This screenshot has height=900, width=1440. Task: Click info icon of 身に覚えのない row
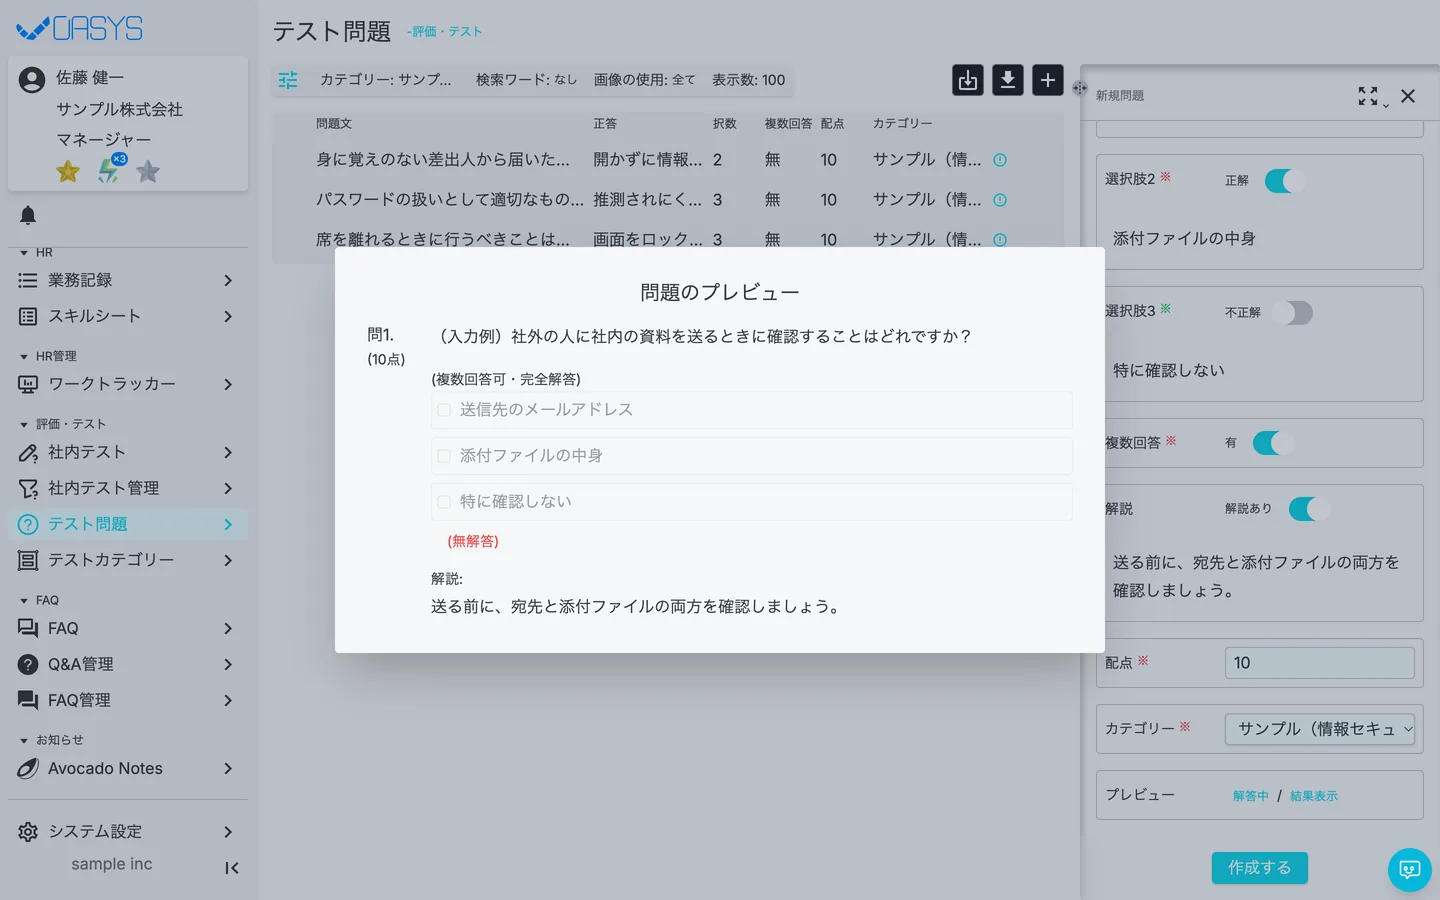(1000, 160)
